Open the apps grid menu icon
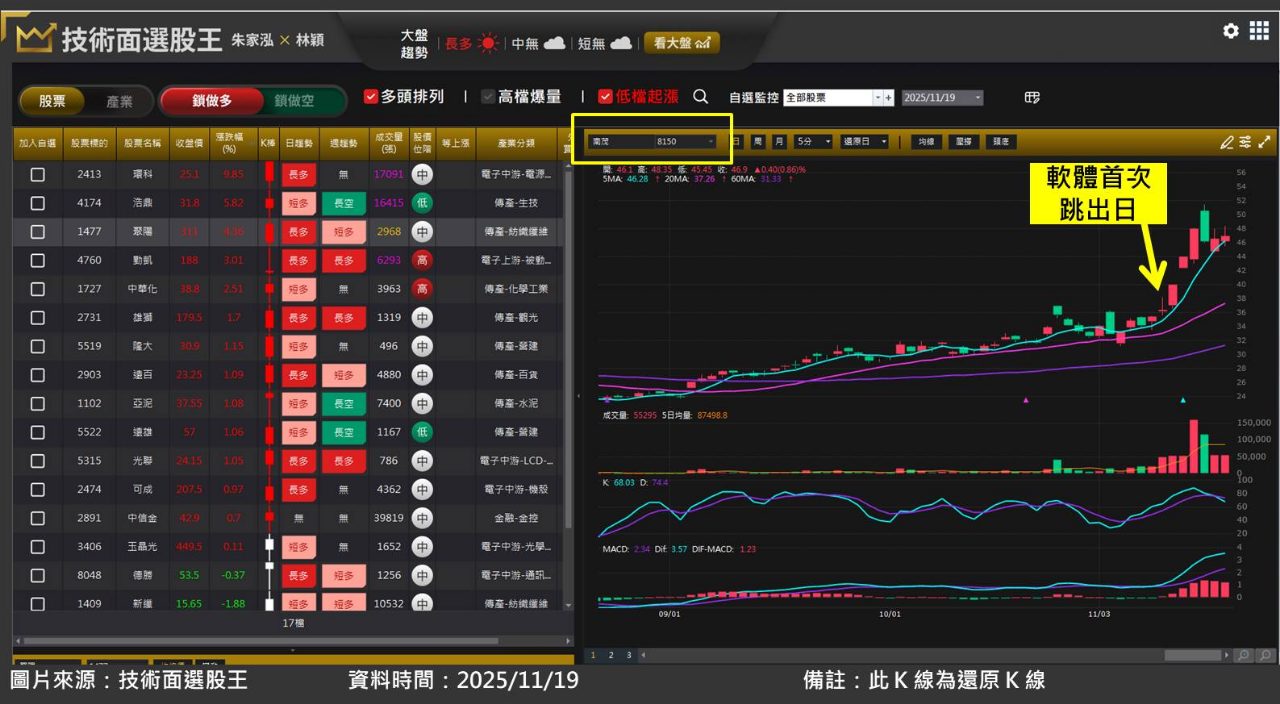The width and height of the screenshot is (1280, 704). (1259, 31)
